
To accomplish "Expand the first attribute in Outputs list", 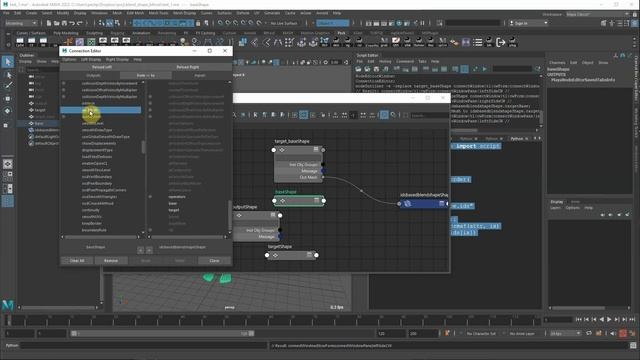I will pyautogui.click(x=64, y=83).
